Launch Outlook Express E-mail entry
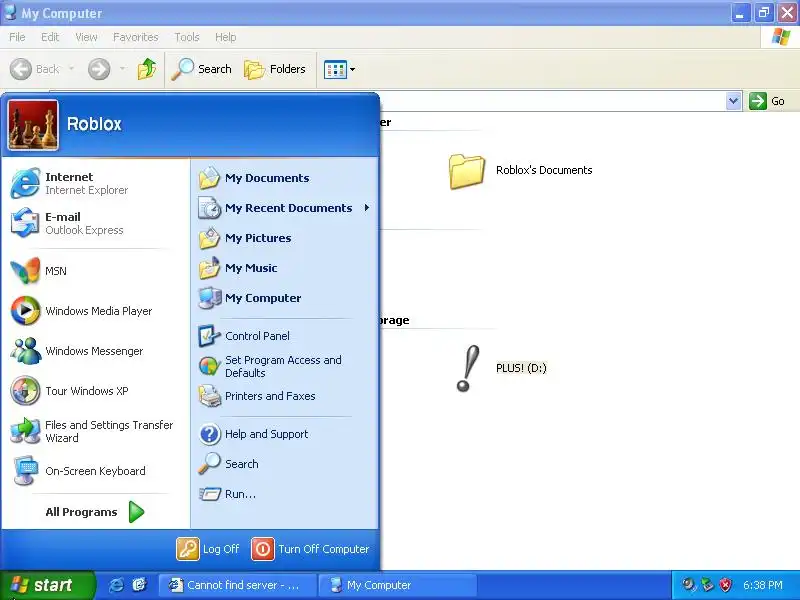 click(95, 223)
